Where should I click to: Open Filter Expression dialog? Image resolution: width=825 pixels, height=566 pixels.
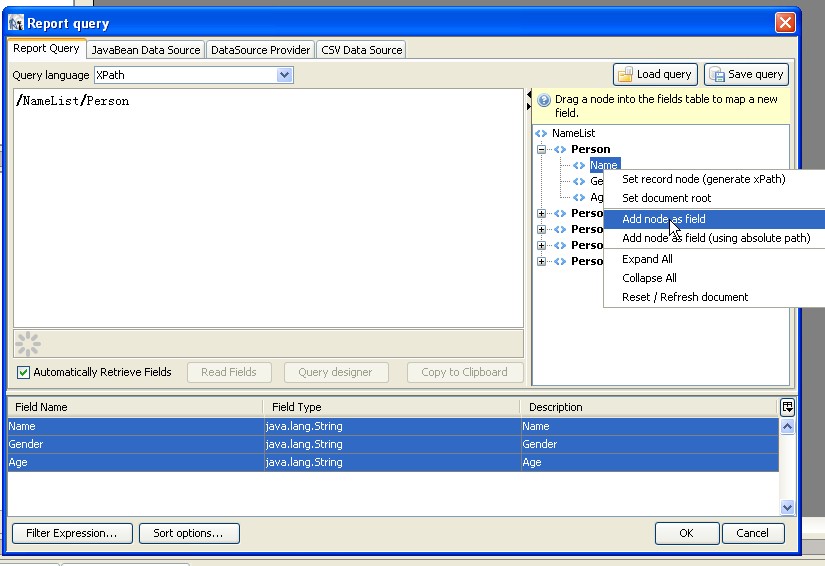click(72, 533)
